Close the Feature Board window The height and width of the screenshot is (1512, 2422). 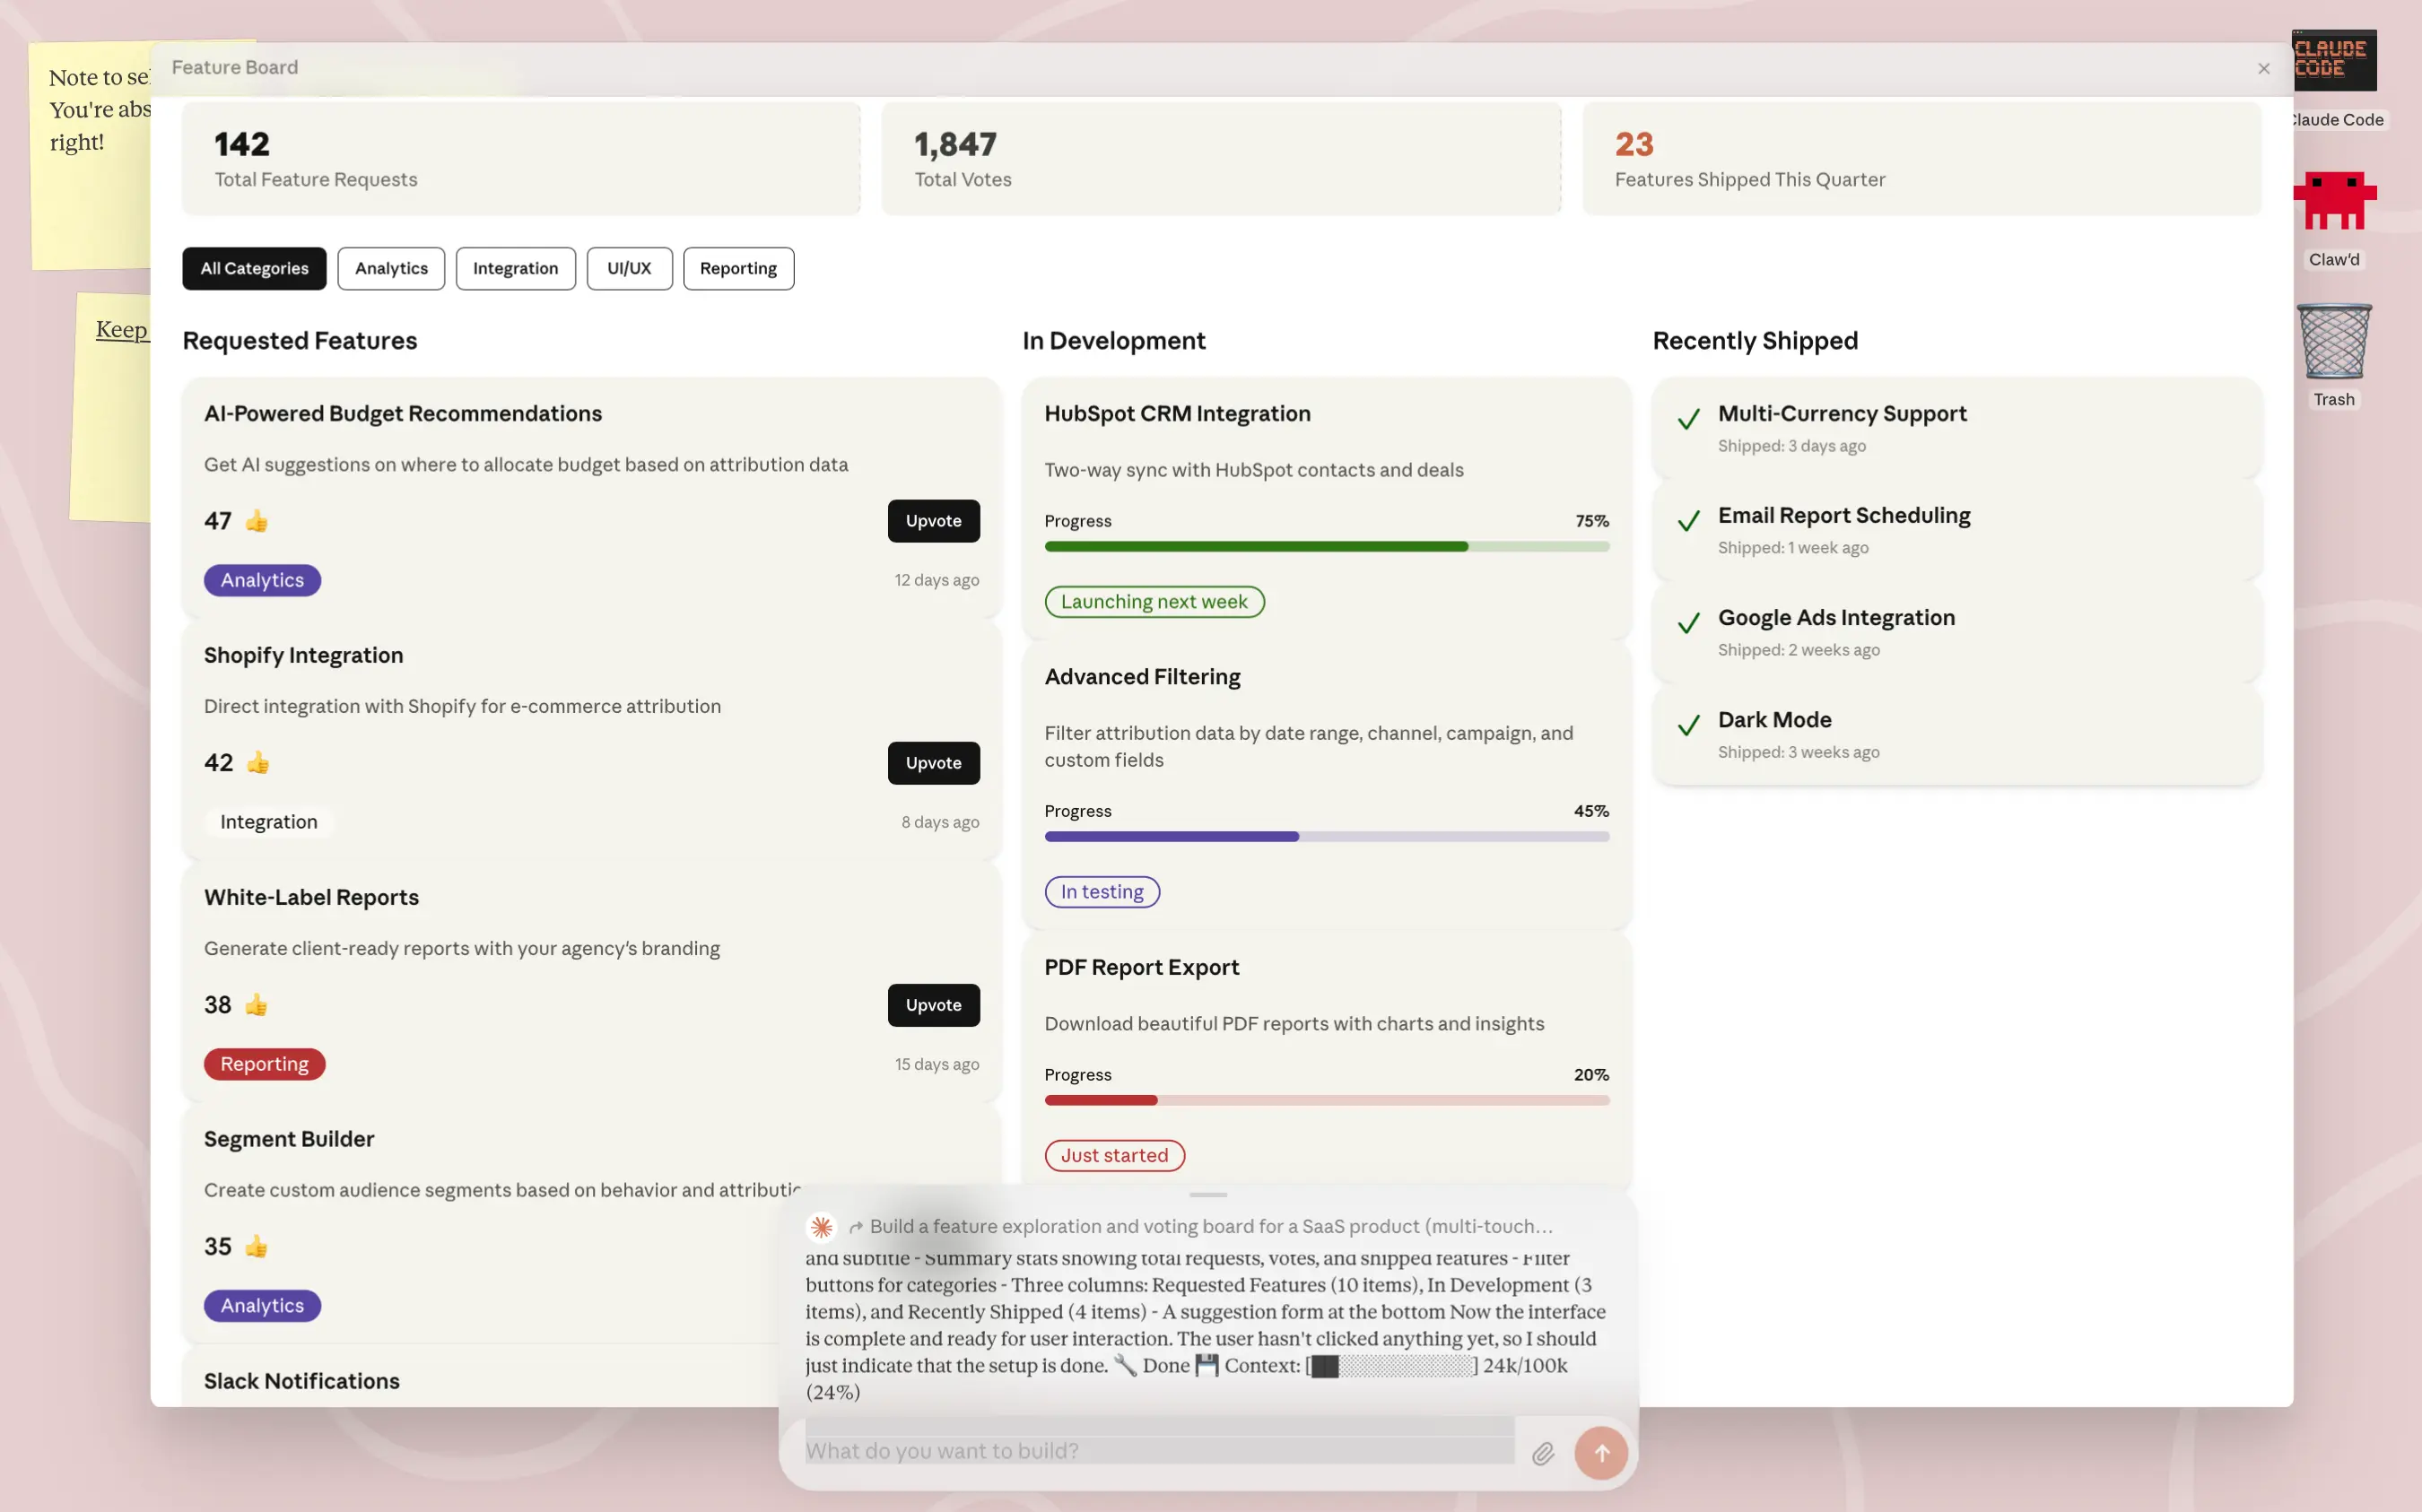(2263, 68)
